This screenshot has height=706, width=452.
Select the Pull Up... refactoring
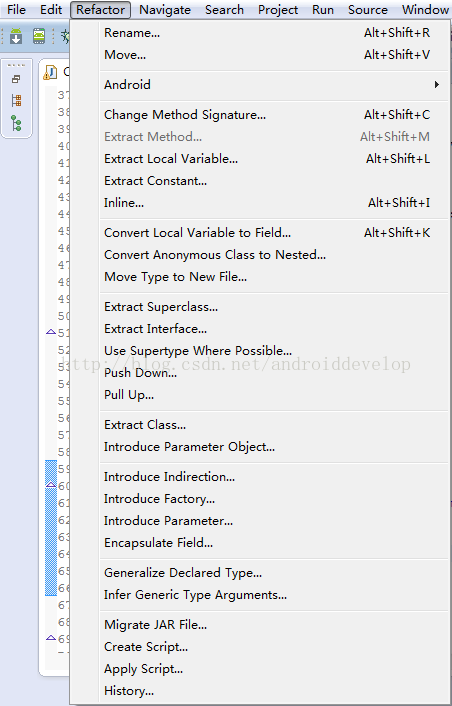[x=267, y=395]
